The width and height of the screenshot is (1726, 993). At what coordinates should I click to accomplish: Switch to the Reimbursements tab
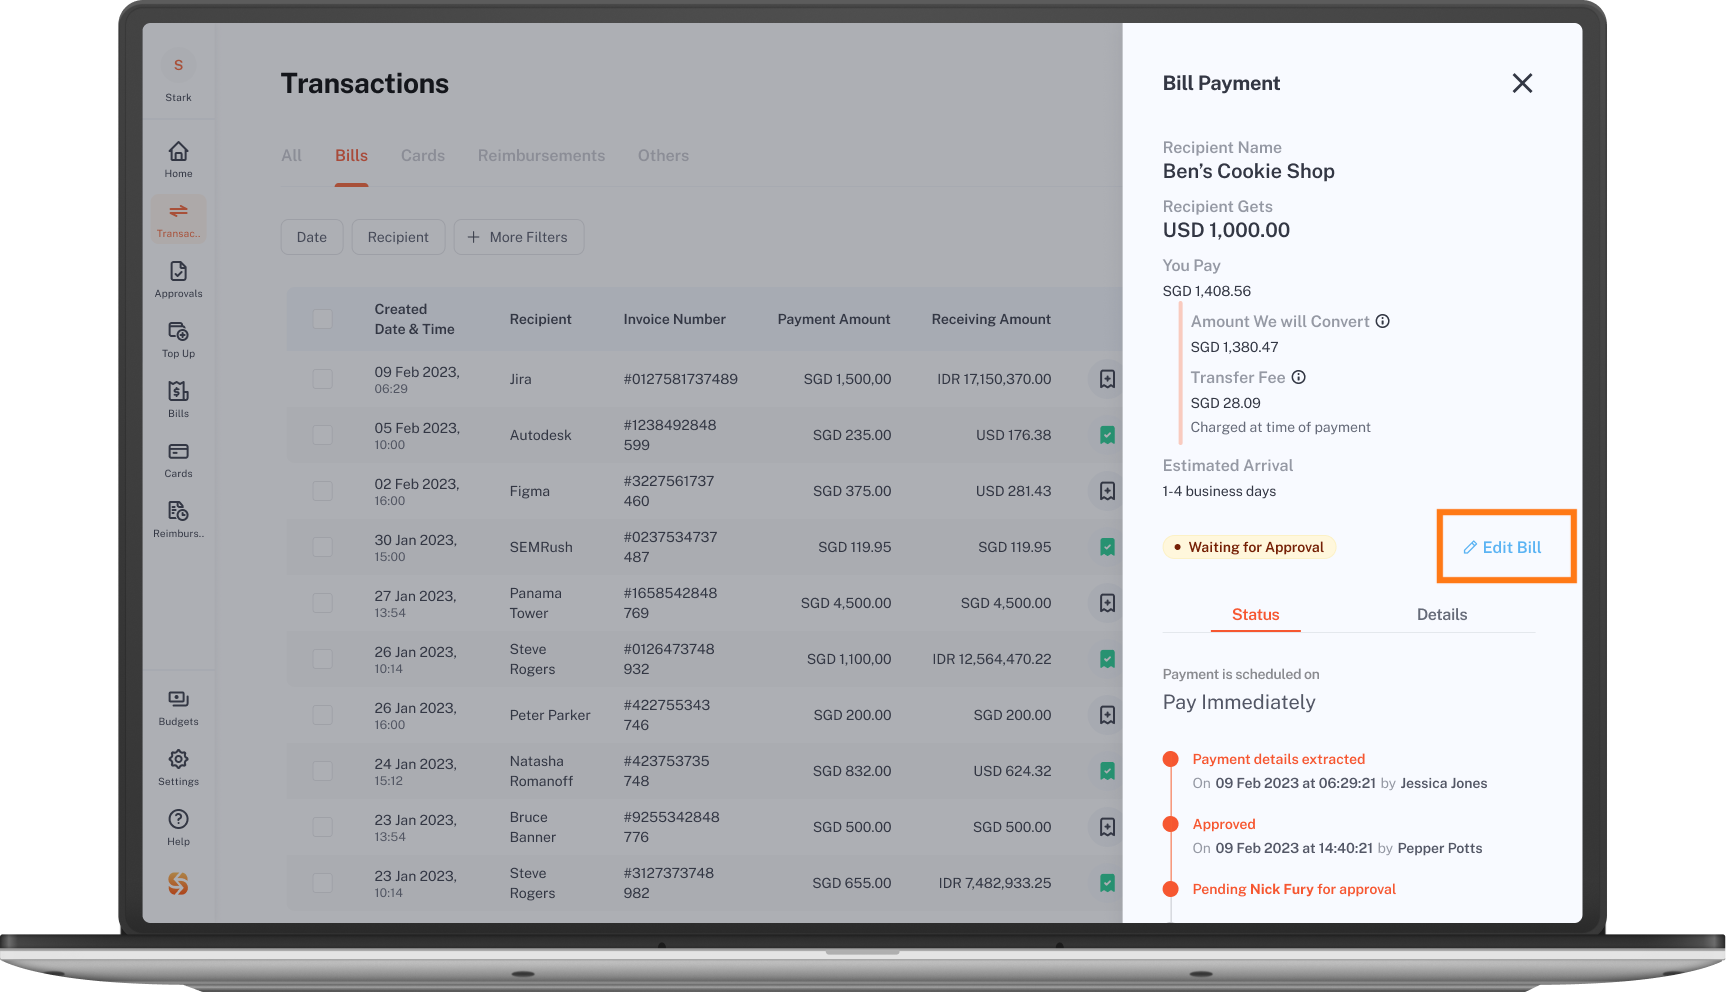click(x=541, y=156)
